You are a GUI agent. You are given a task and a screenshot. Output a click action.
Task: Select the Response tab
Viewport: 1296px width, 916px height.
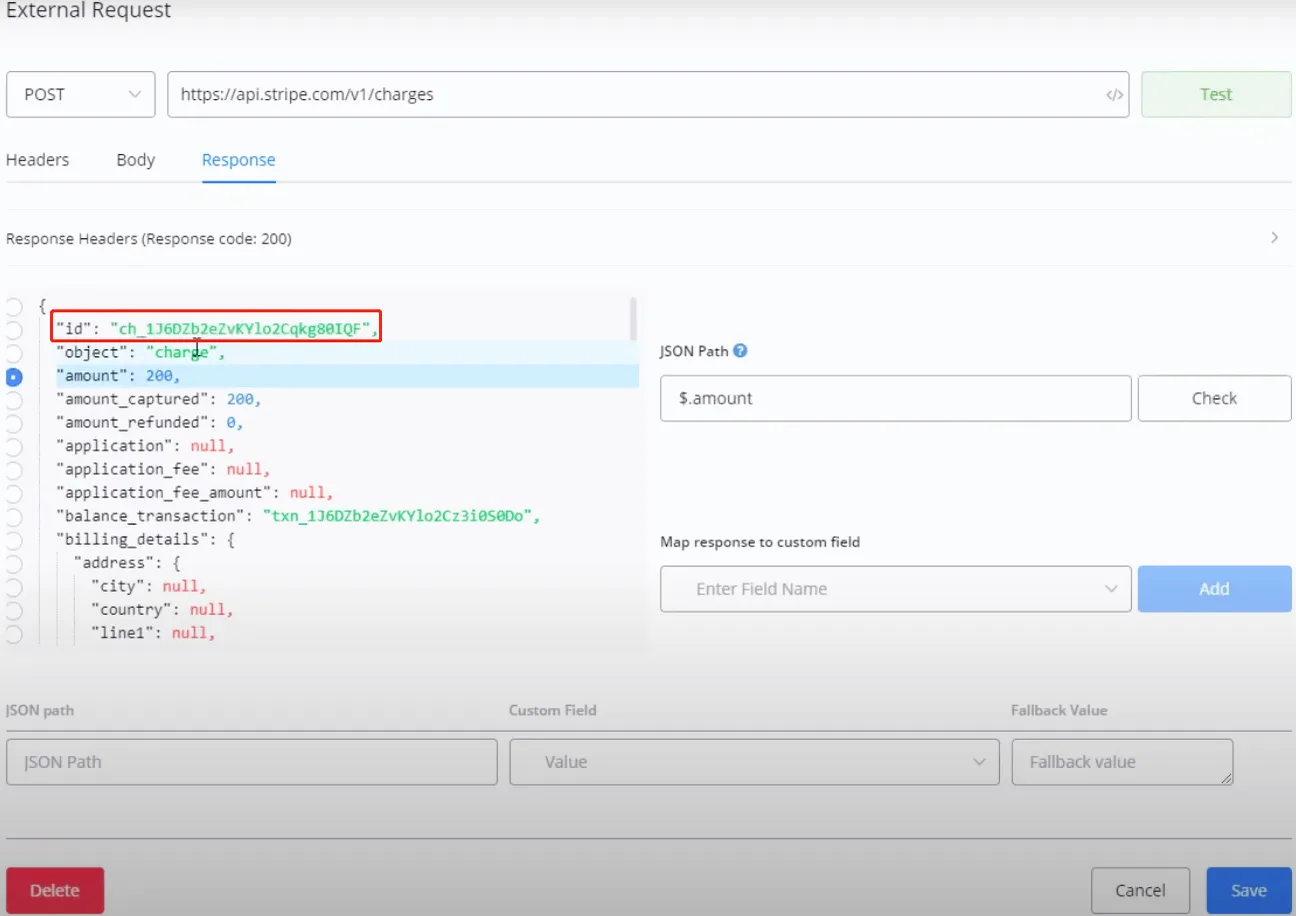[x=238, y=160]
